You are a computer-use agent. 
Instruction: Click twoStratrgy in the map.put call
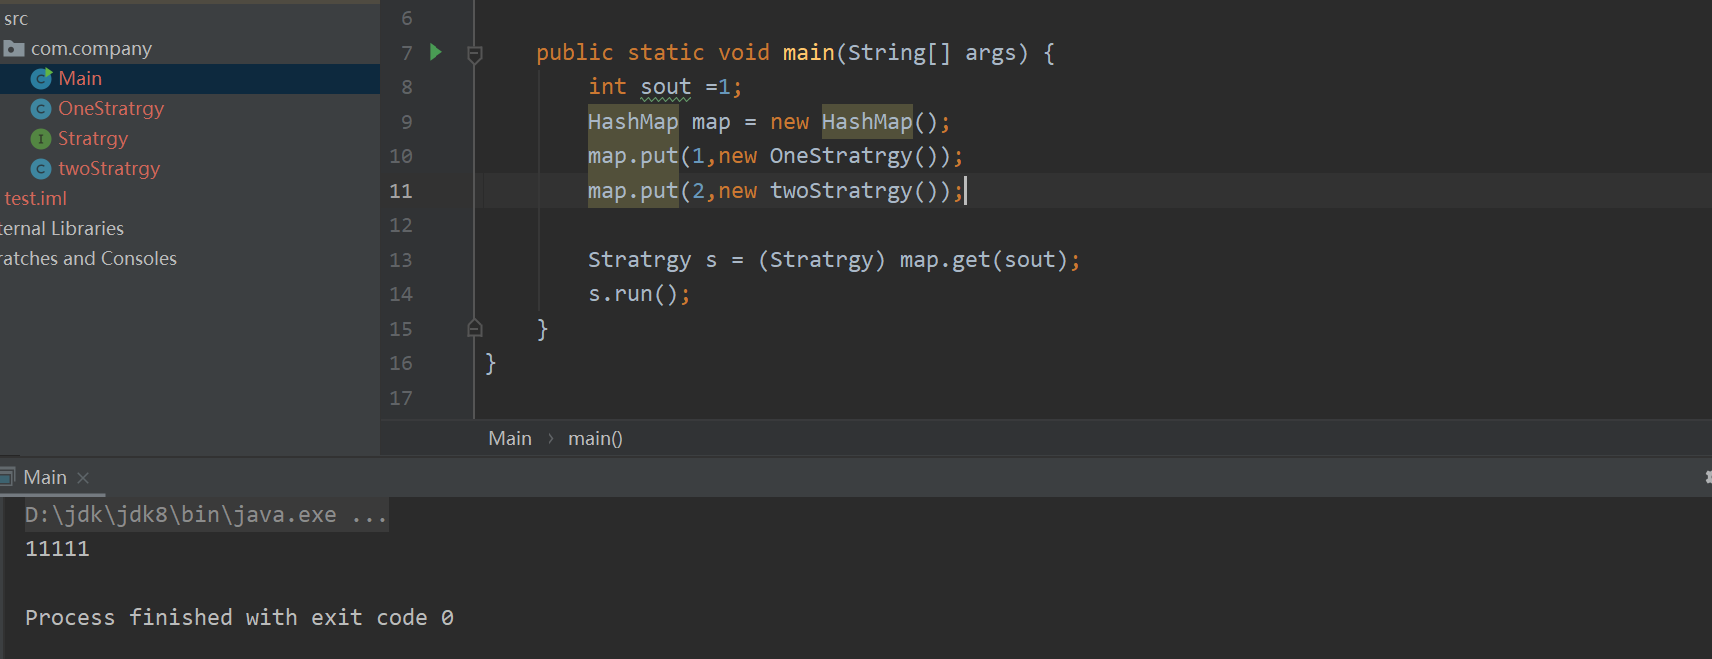[x=840, y=190]
